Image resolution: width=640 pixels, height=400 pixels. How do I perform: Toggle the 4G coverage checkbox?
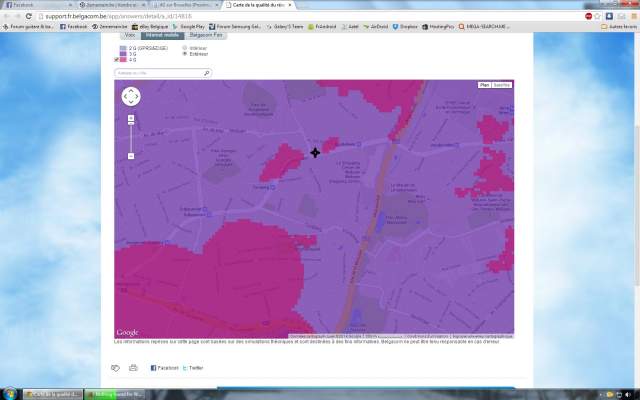click(117, 60)
